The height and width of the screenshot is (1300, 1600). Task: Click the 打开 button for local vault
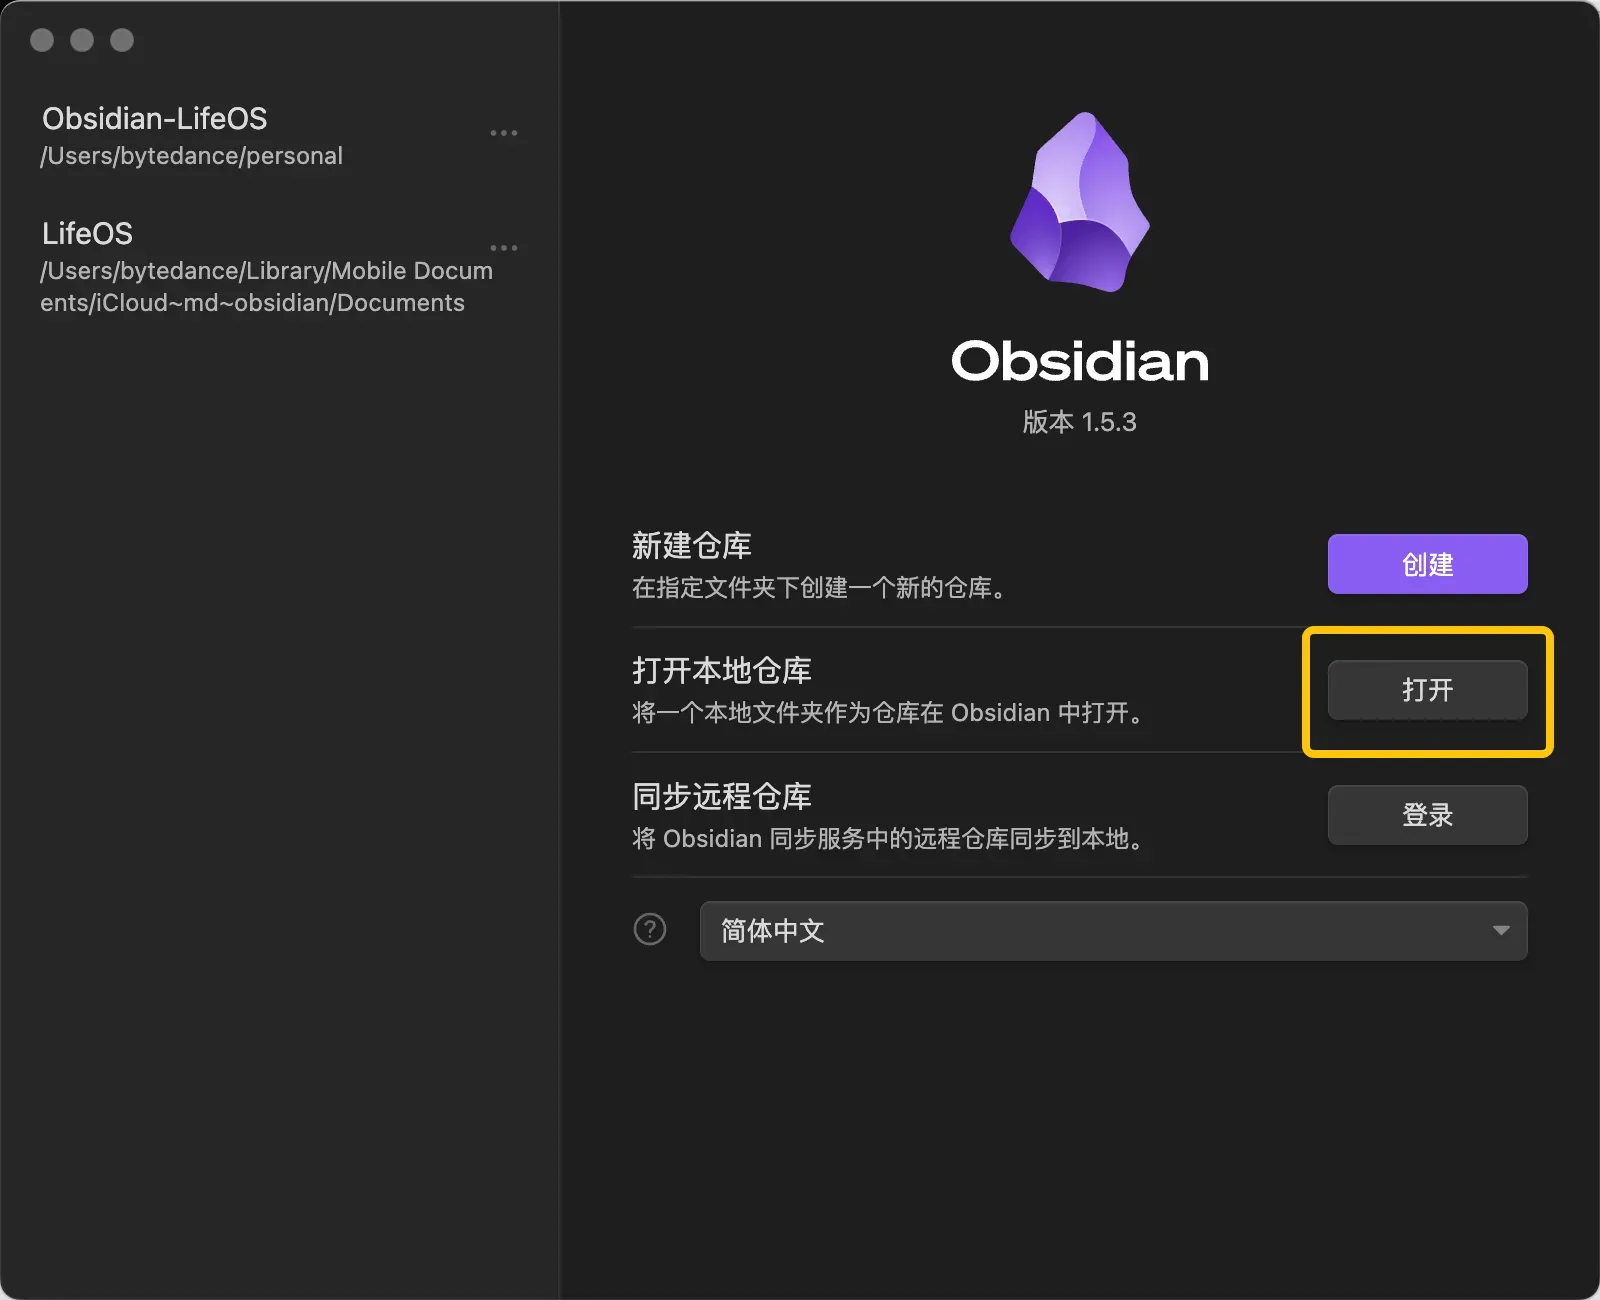point(1427,690)
